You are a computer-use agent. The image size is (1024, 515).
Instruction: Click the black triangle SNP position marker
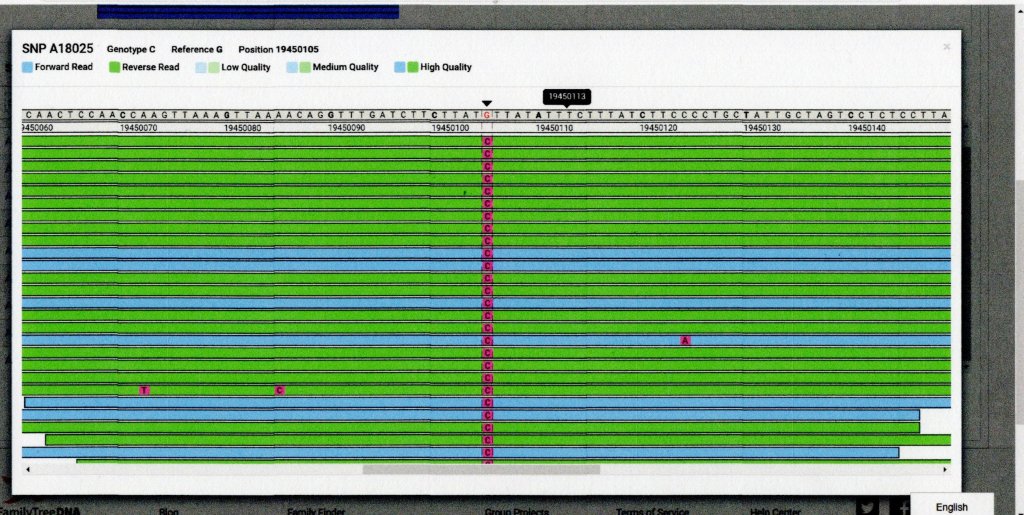point(487,103)
